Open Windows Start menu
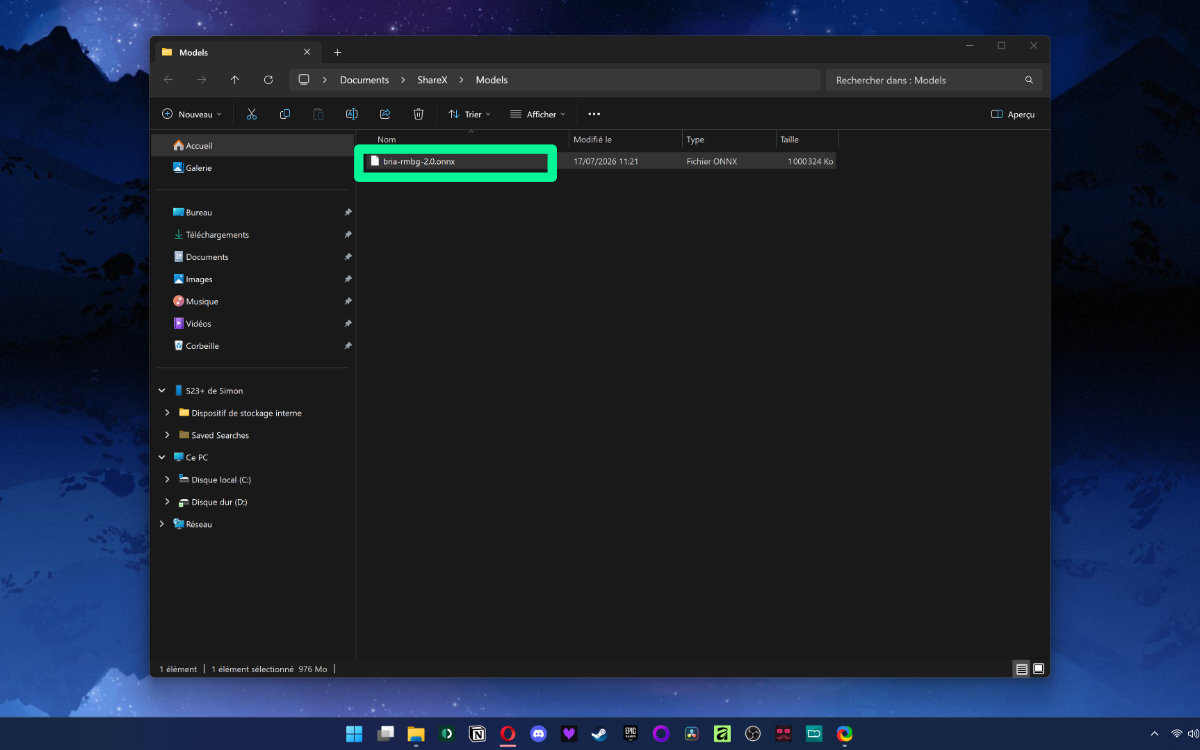The image size is (1200, 750). pos(354,734)
